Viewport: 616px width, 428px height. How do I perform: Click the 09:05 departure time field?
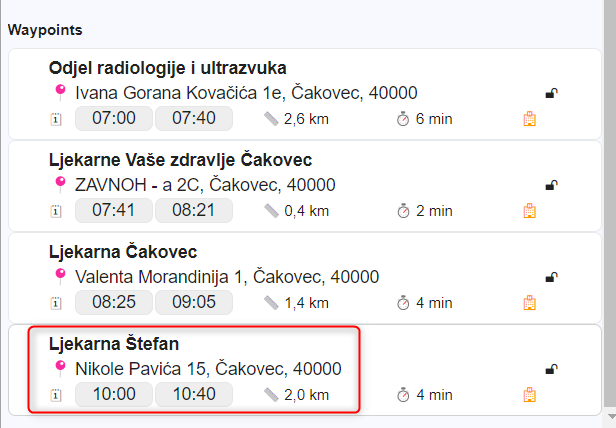click(x=194, y=303)
